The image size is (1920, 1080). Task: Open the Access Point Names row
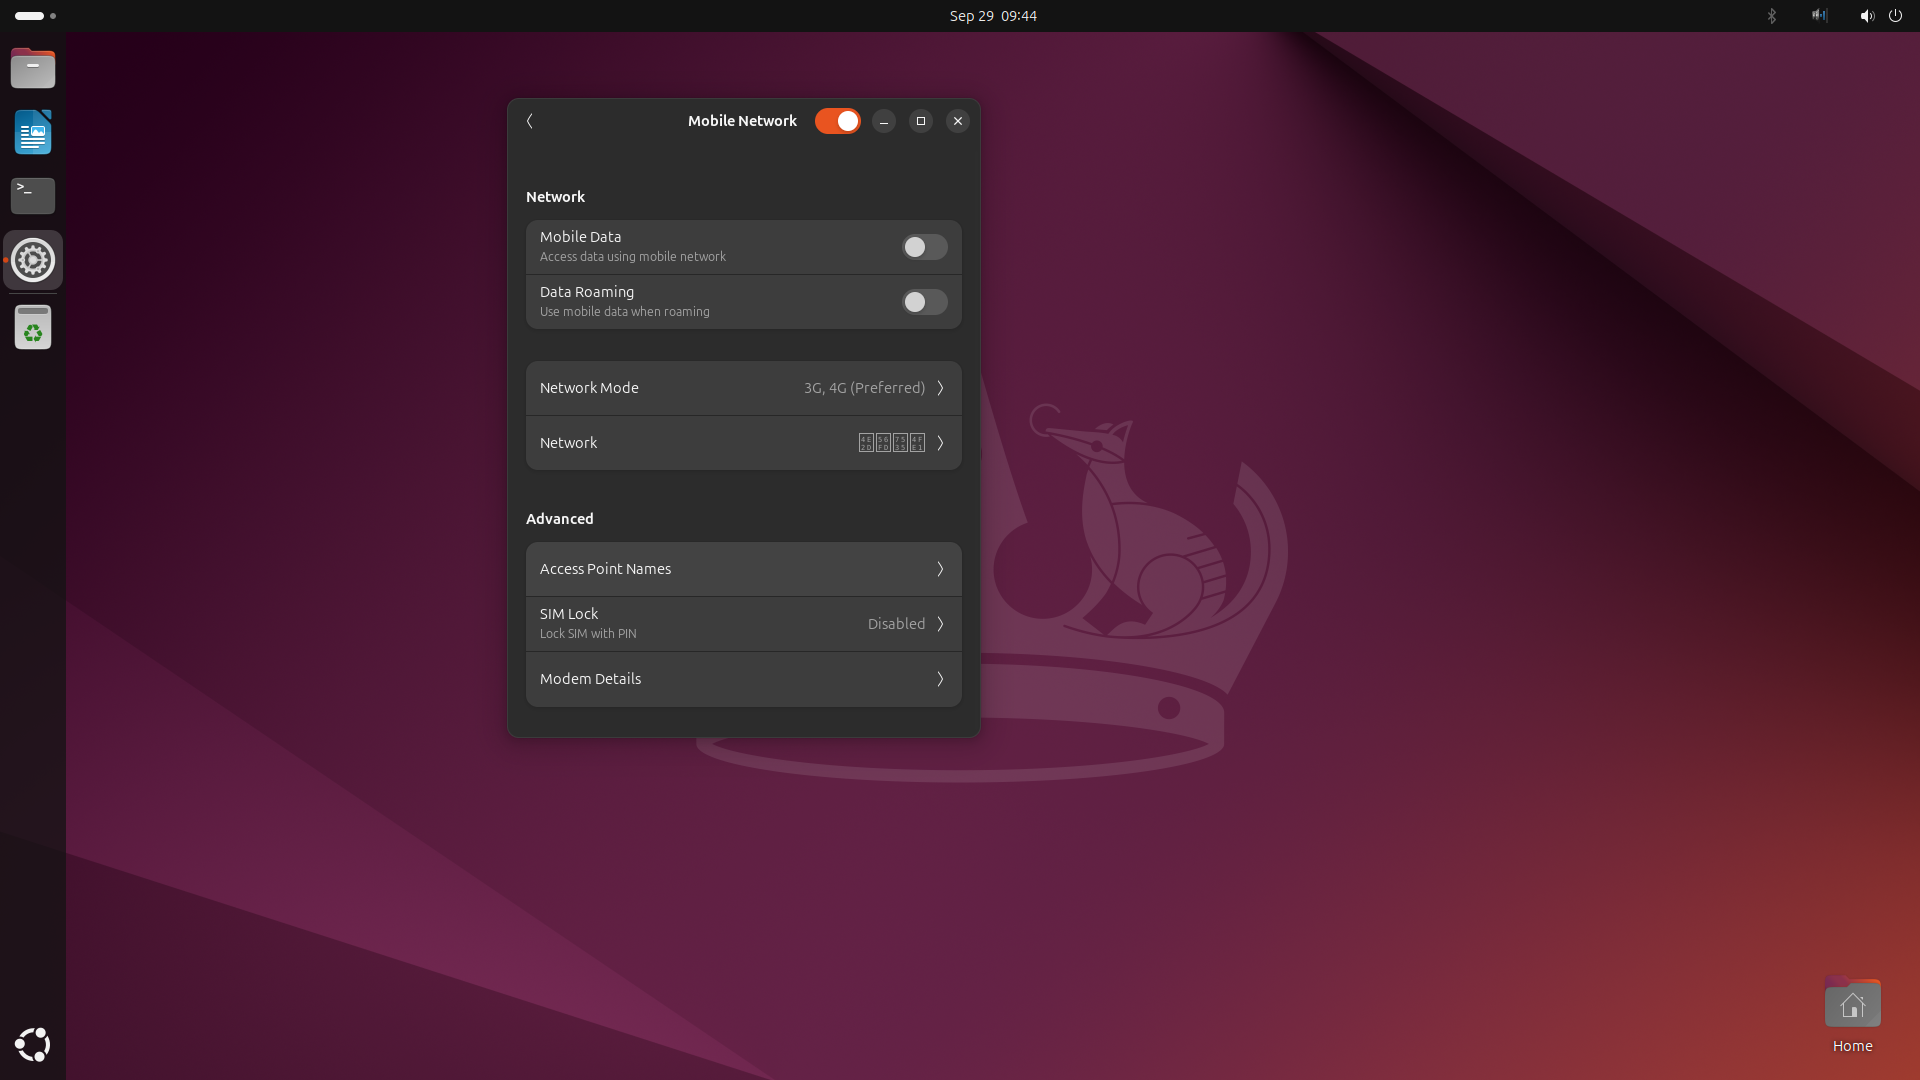tap(743, 569)
